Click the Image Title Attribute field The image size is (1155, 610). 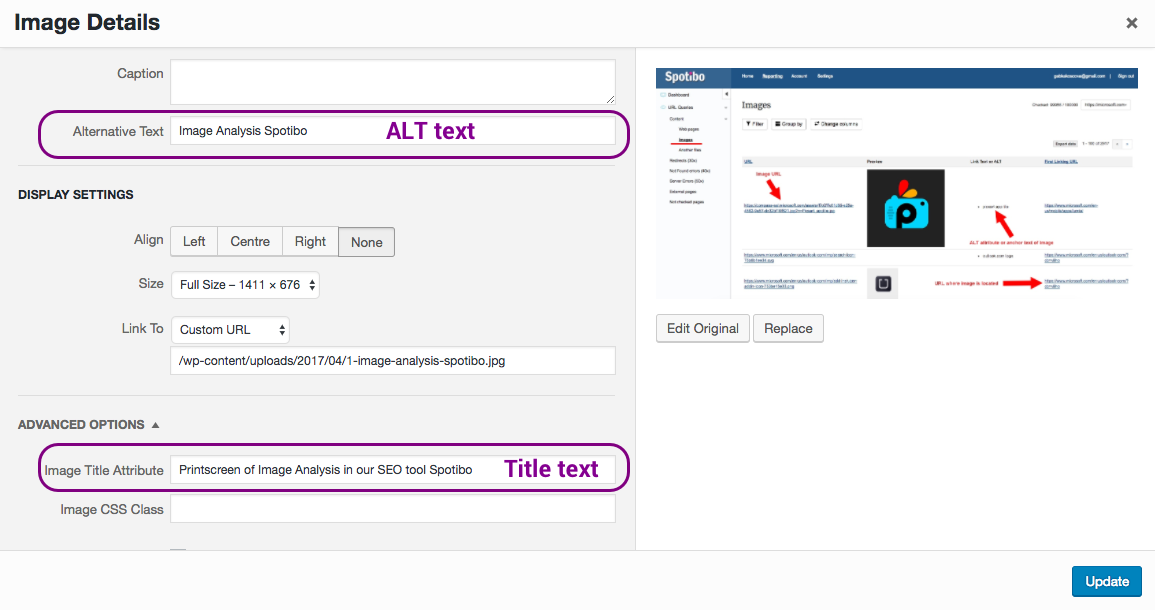(393, 470)
